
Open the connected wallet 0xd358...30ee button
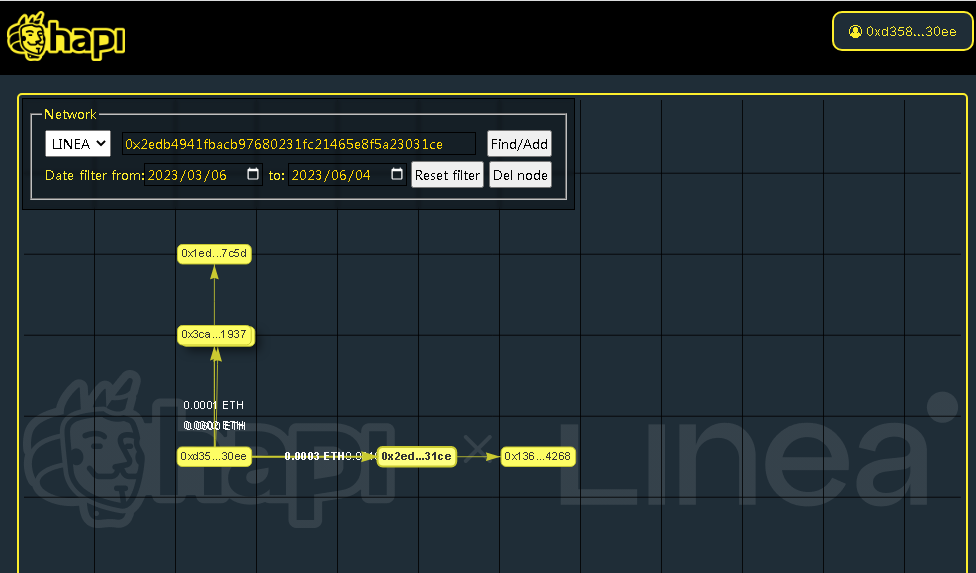pyautogui.click(x=903, y=31)
